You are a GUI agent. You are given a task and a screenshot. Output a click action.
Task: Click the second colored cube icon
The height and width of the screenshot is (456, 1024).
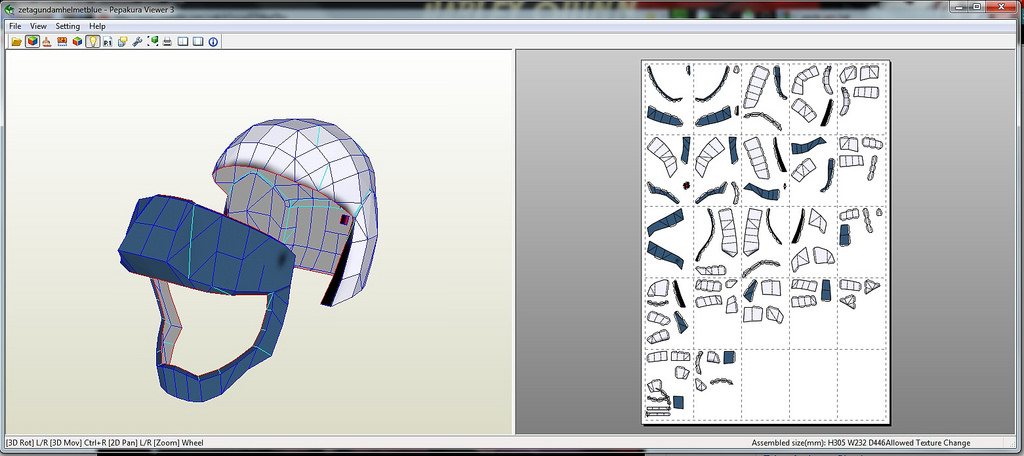click(78, 42)
